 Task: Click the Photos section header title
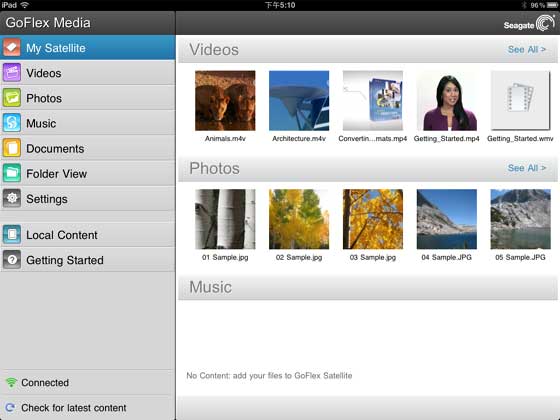click(214, 168)
